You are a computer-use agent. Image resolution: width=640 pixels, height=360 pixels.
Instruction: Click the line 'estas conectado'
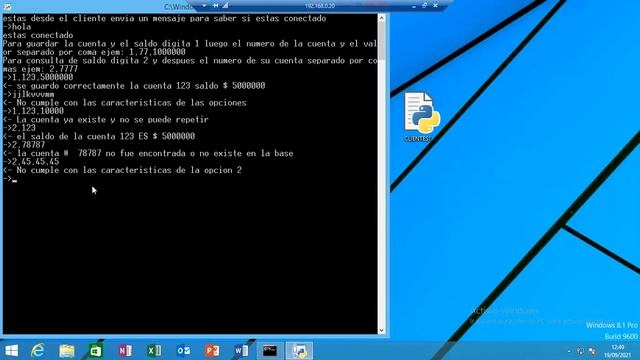(38, 35)
